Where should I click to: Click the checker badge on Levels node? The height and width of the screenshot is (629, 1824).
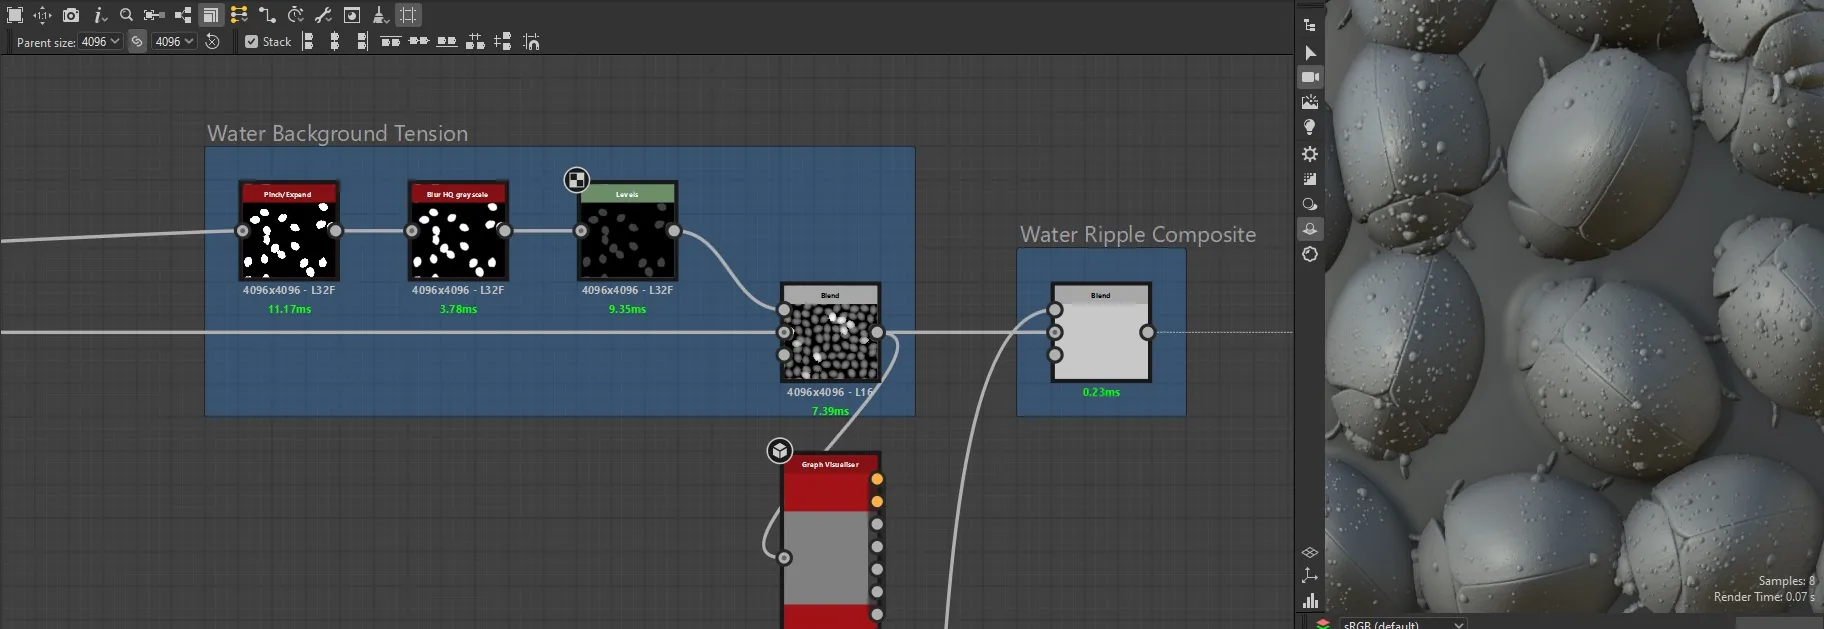pyautogui.click(x=576, y=180)
